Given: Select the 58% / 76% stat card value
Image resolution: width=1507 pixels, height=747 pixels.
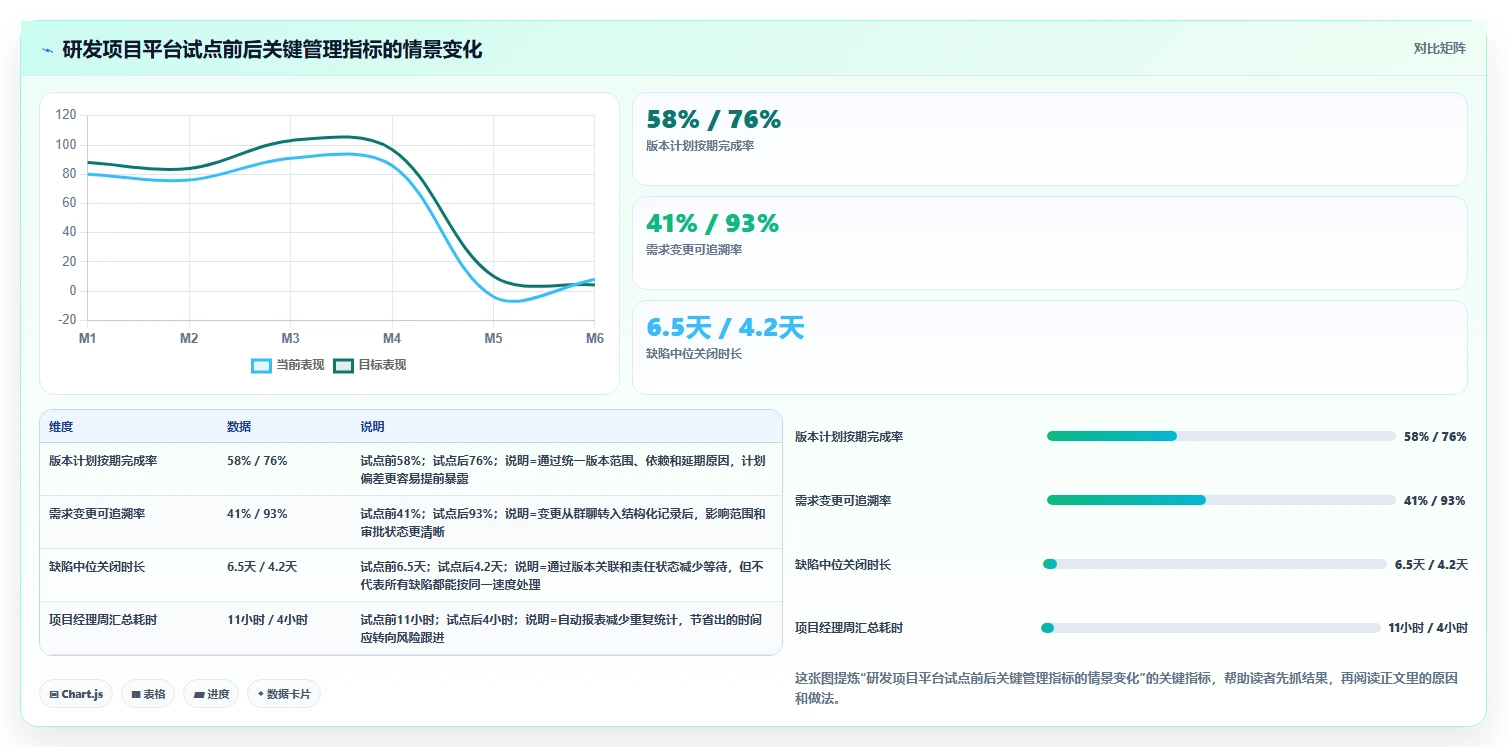Looking at the screenshot, I should click(x=713, y=120).
